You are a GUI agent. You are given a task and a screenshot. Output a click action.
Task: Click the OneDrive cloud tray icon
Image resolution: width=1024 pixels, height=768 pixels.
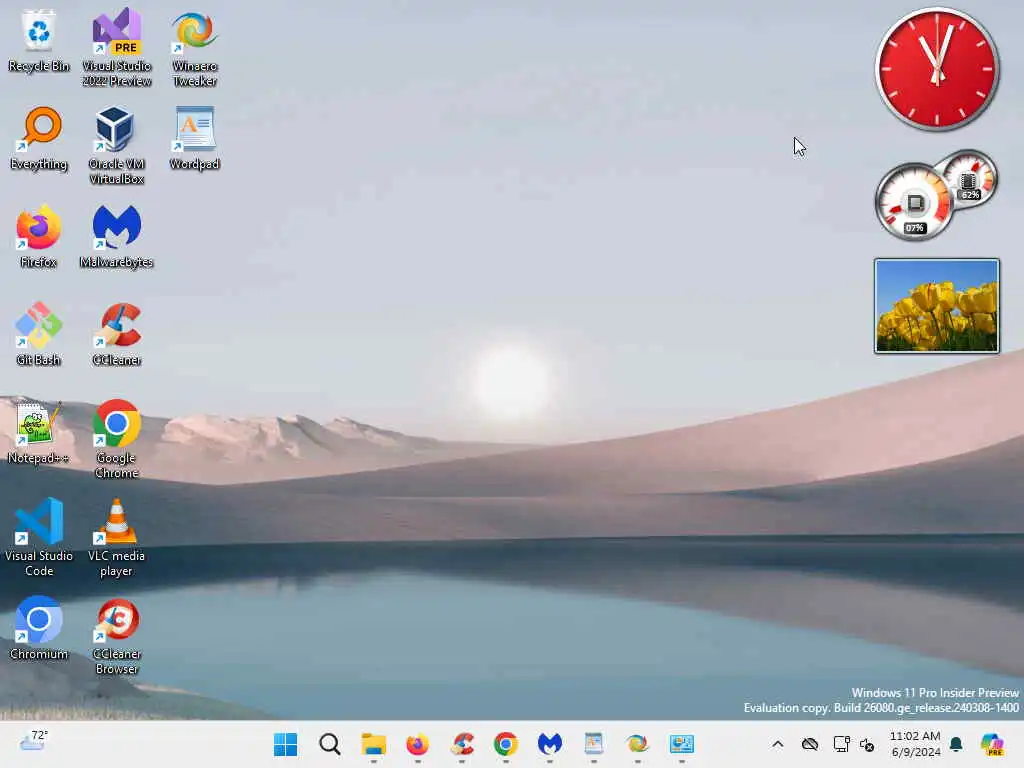(810, 744)
